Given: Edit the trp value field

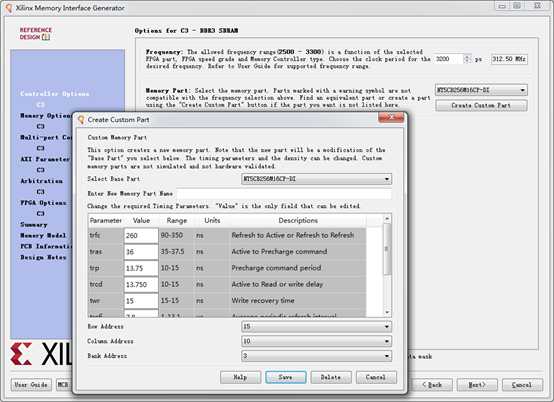Looking at the screenshot, I should 141,268.
